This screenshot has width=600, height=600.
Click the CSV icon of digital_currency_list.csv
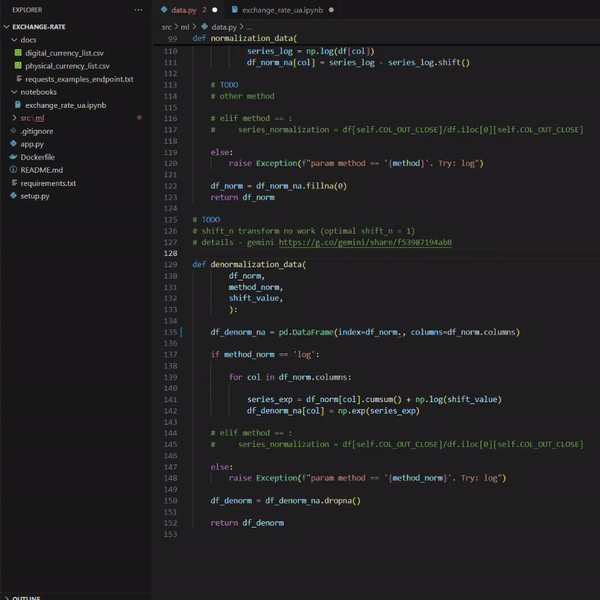[x=18, y=52]
